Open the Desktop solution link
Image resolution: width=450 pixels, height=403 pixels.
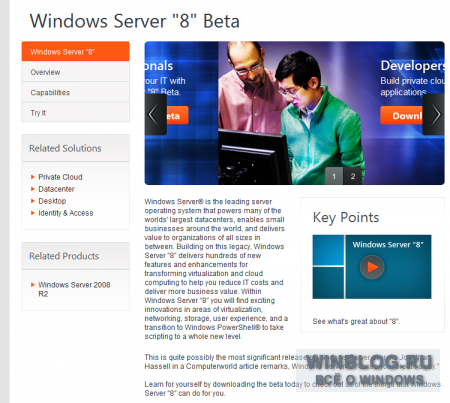(x=52, y=201)
